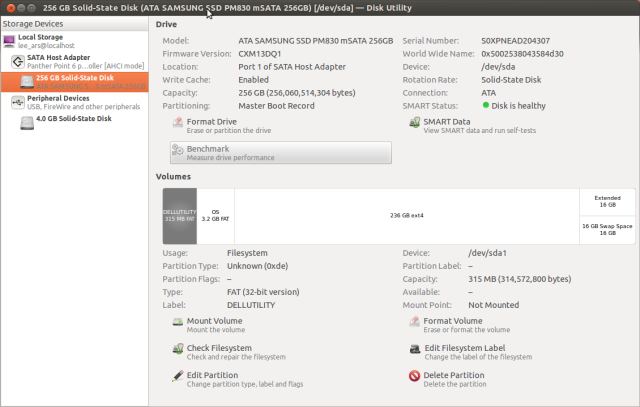Click the Mount Volume drive icon
The width and height of the screenshot is (640, 407).
click(x=178, y=322)
